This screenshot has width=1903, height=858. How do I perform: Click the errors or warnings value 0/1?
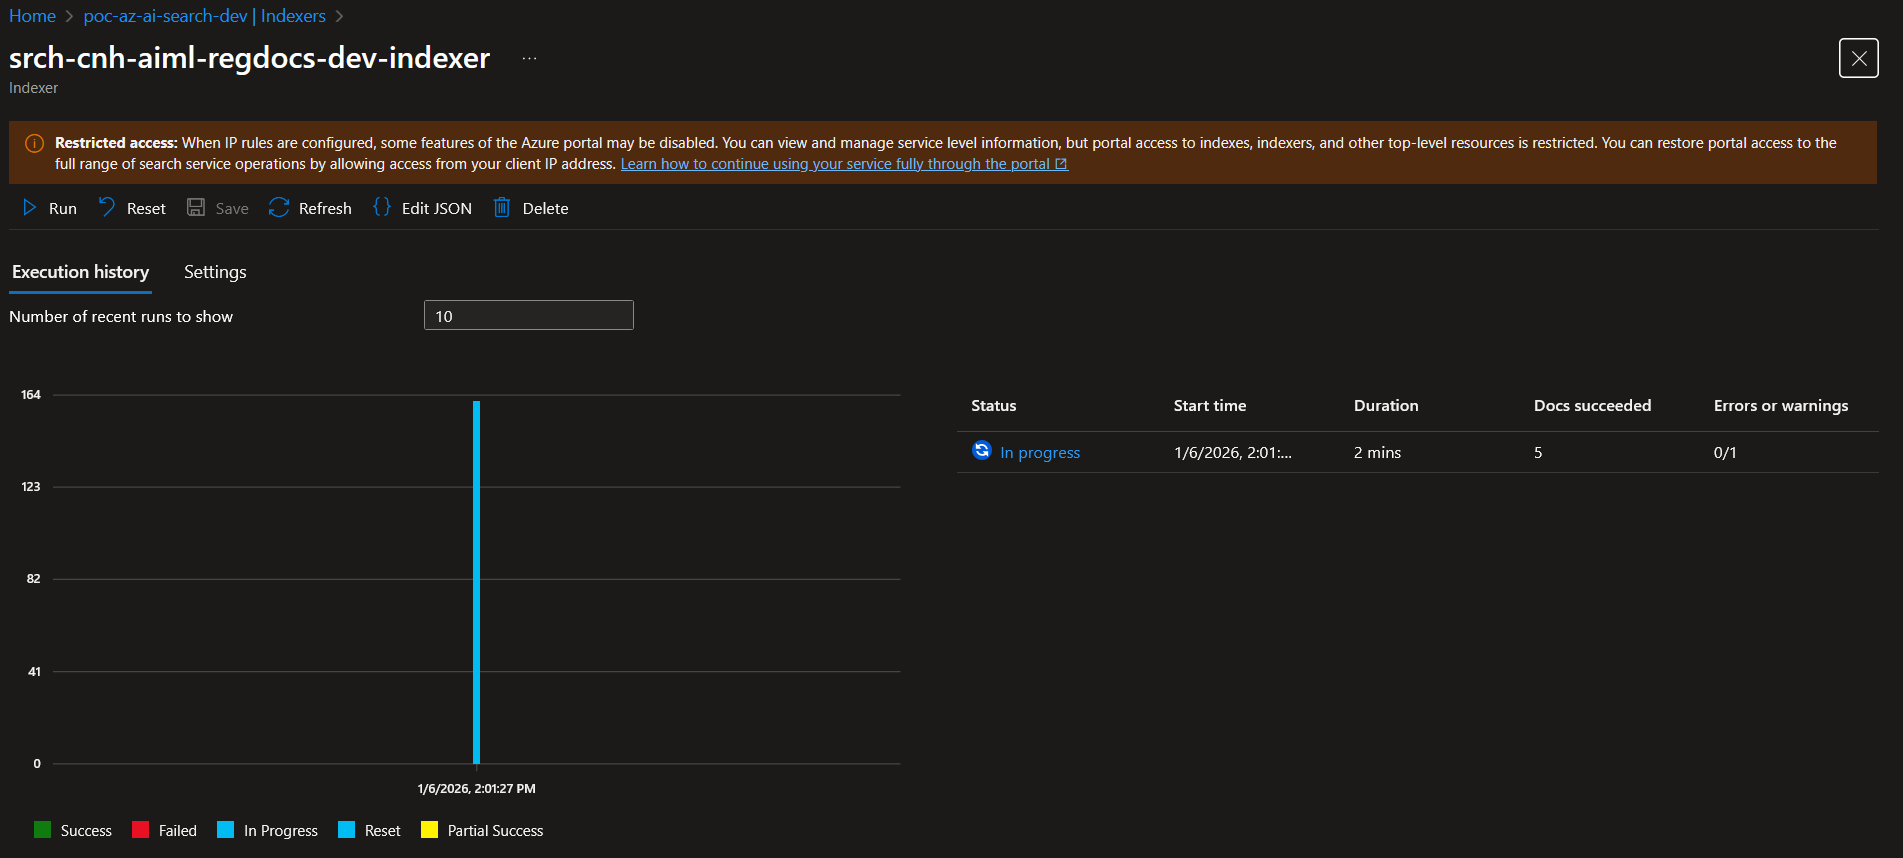click(1725, 453)
